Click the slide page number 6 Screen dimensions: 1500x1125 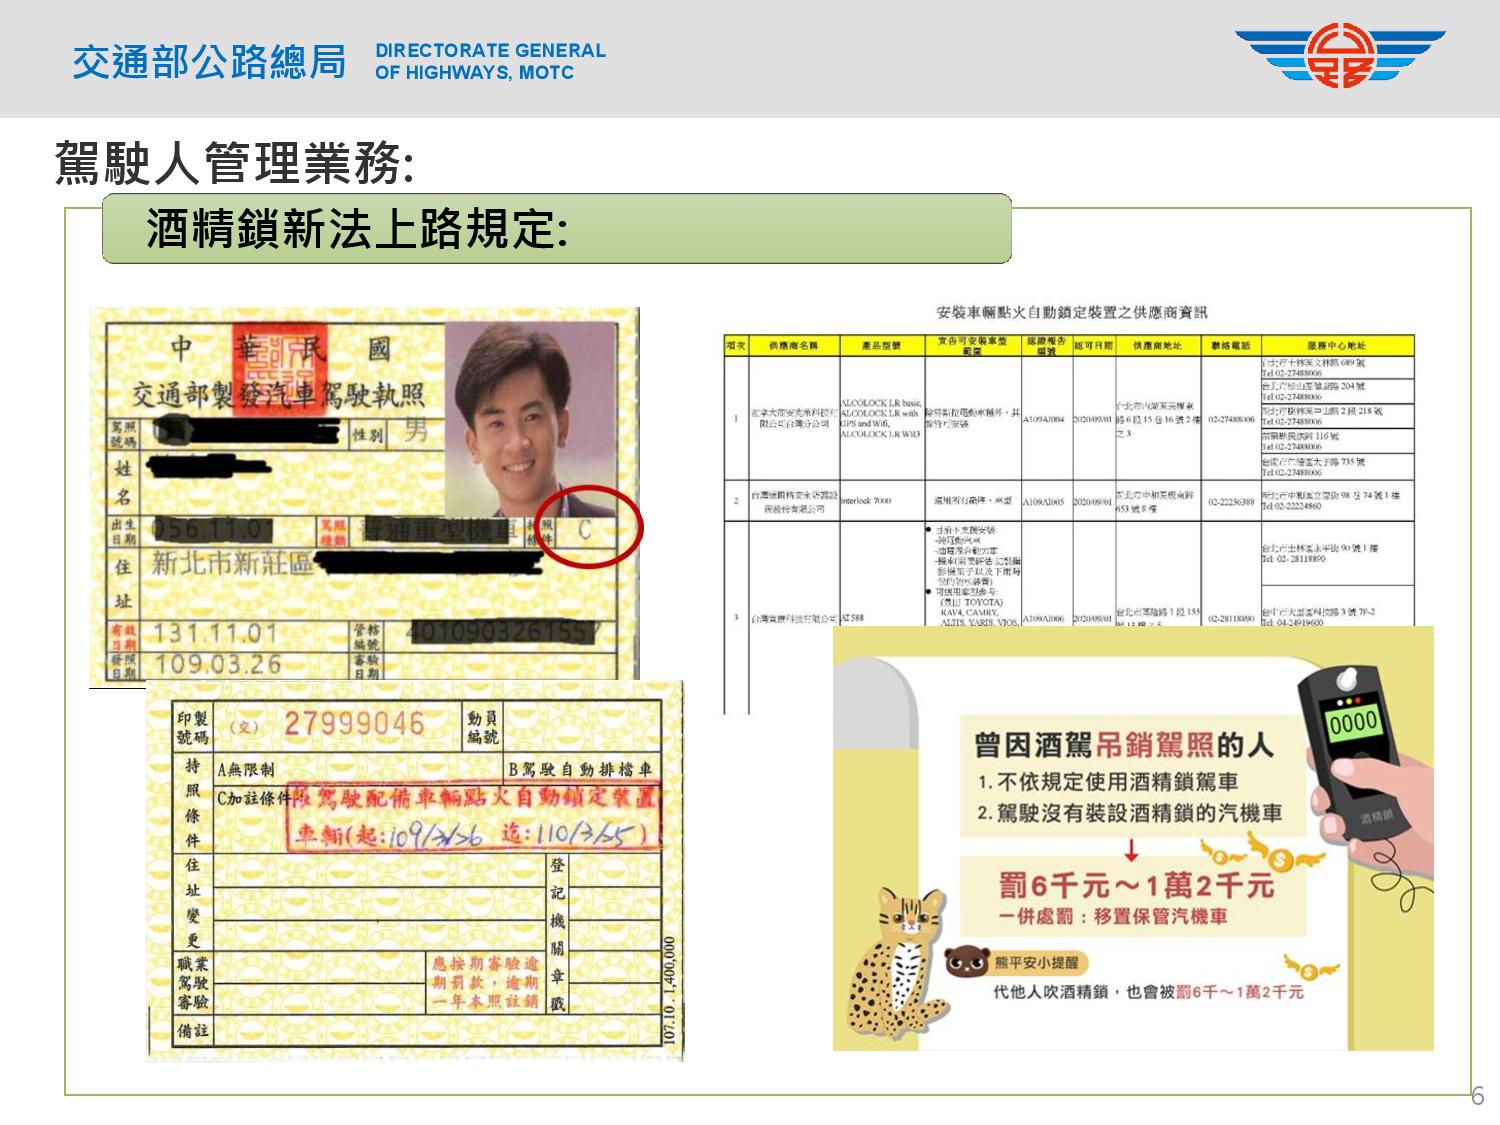click(x=1477, y=1096)
